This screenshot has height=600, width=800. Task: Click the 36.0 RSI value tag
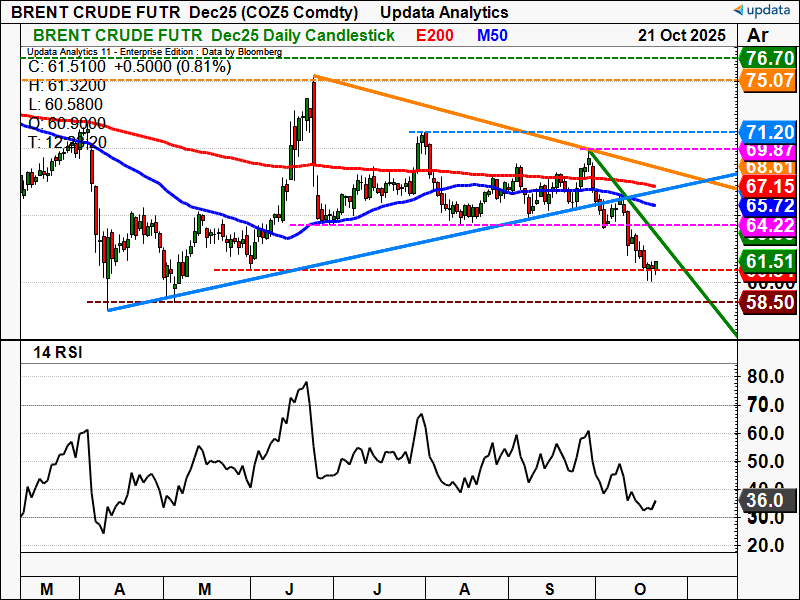[x=768, y=503]
